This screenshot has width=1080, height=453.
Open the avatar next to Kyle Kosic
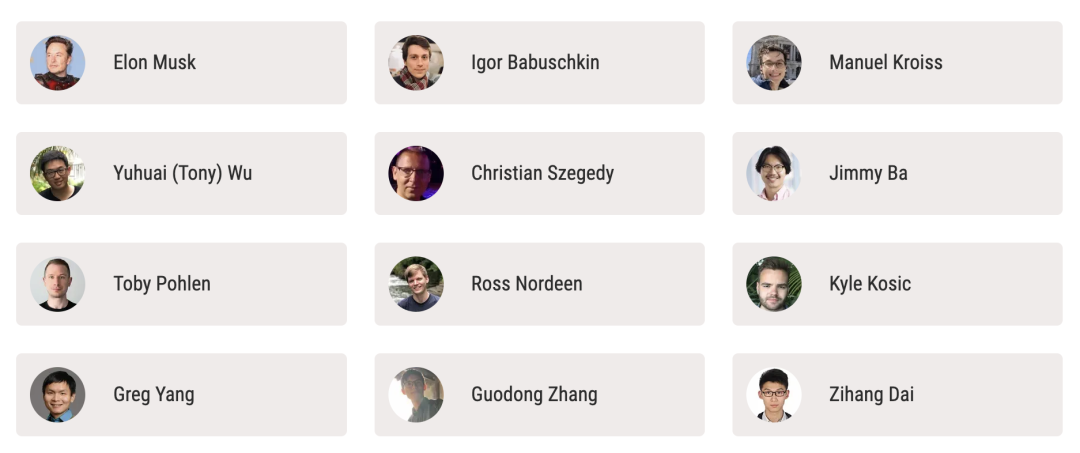[x=774, y=284]
